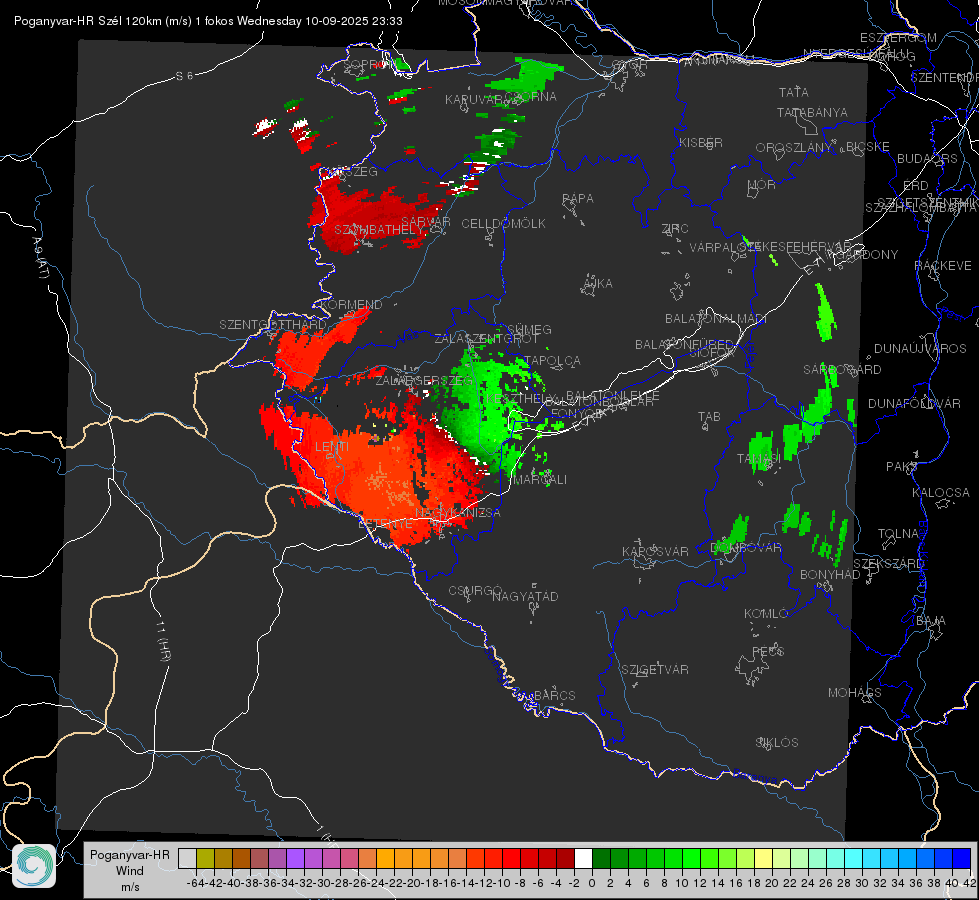Viewport: 979px width, 900px height.
Task: Click the BAJA city label
Action: (x=931, y=621)
